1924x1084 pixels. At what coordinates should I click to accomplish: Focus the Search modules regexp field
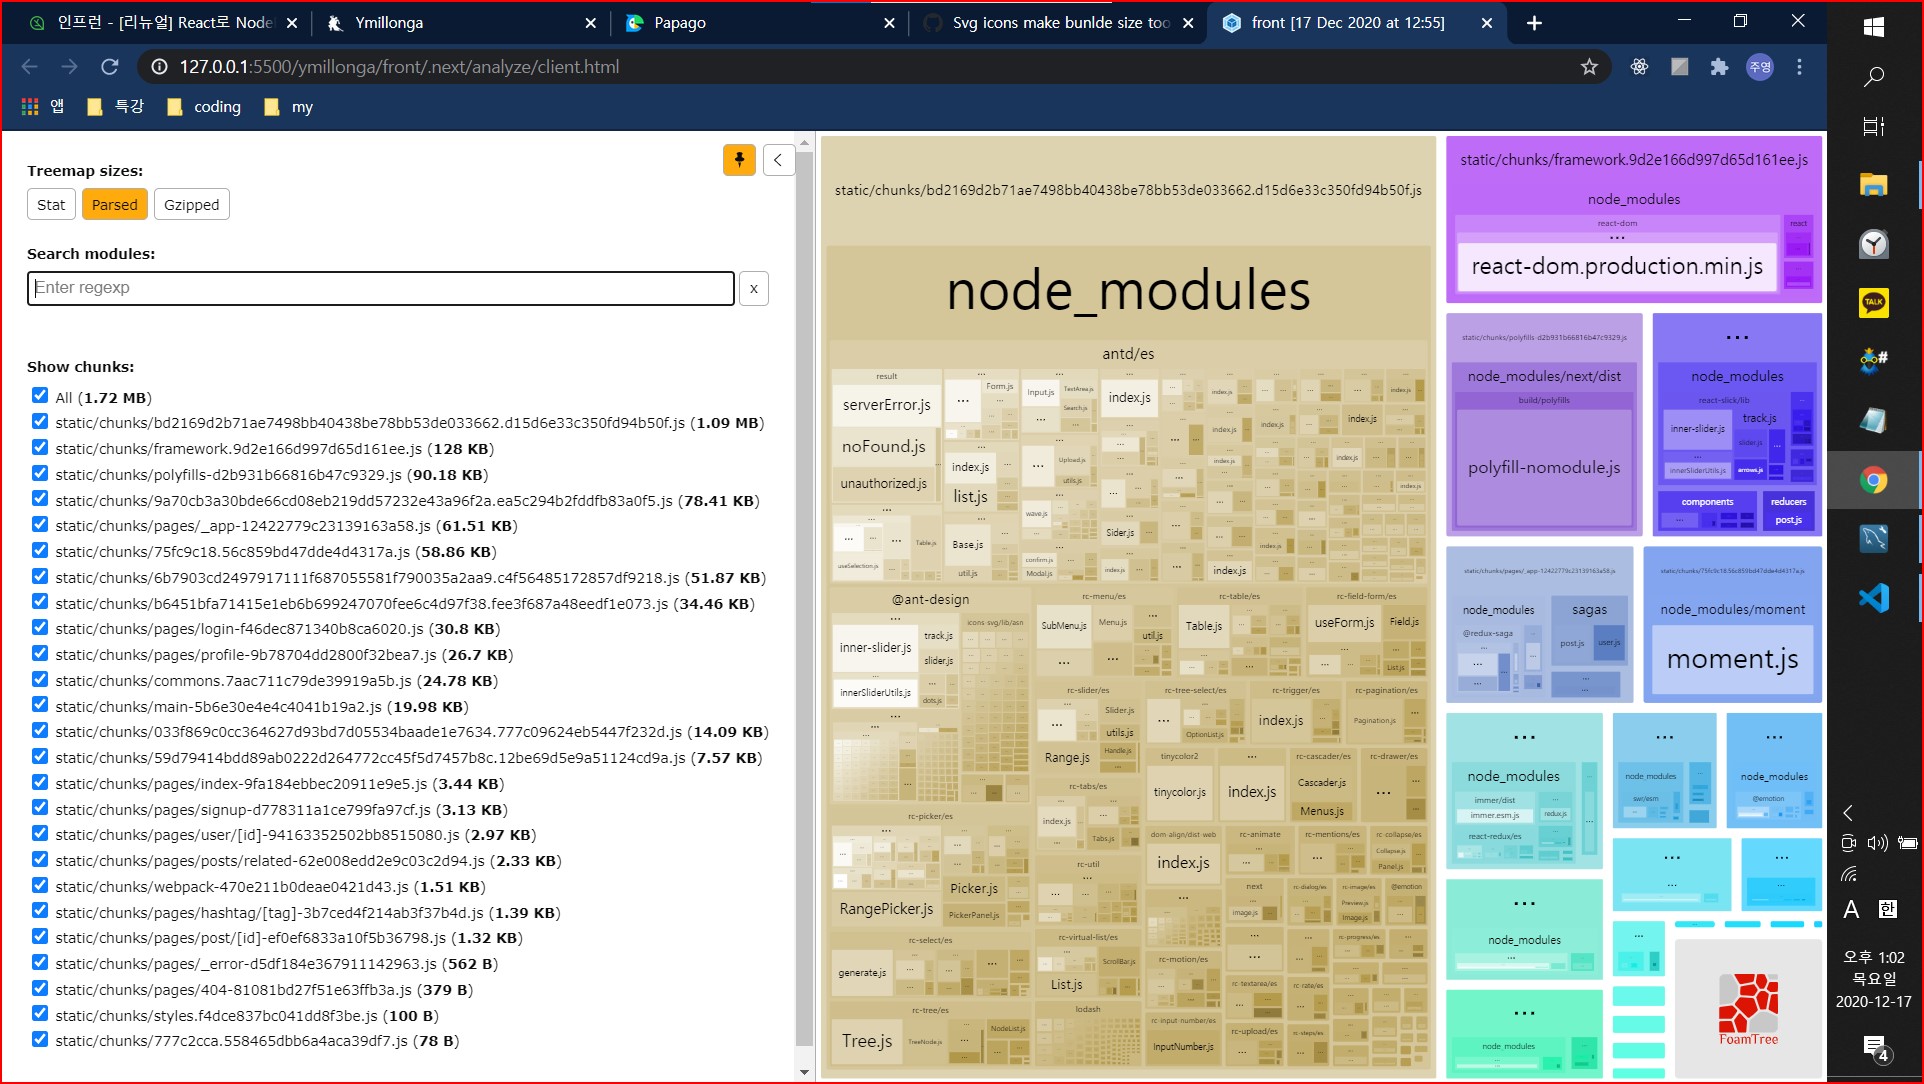tap(381, 288)
